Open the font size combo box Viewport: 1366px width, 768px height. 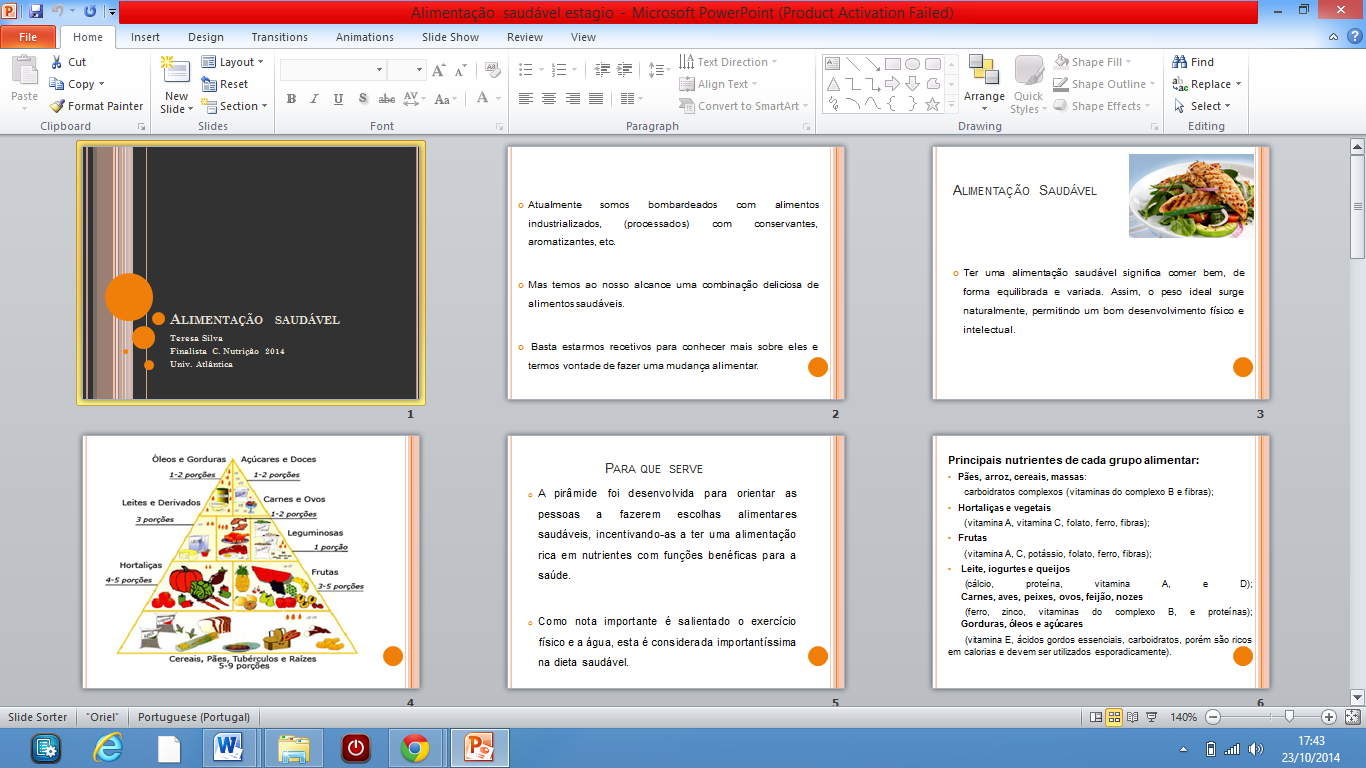(407, 70)
